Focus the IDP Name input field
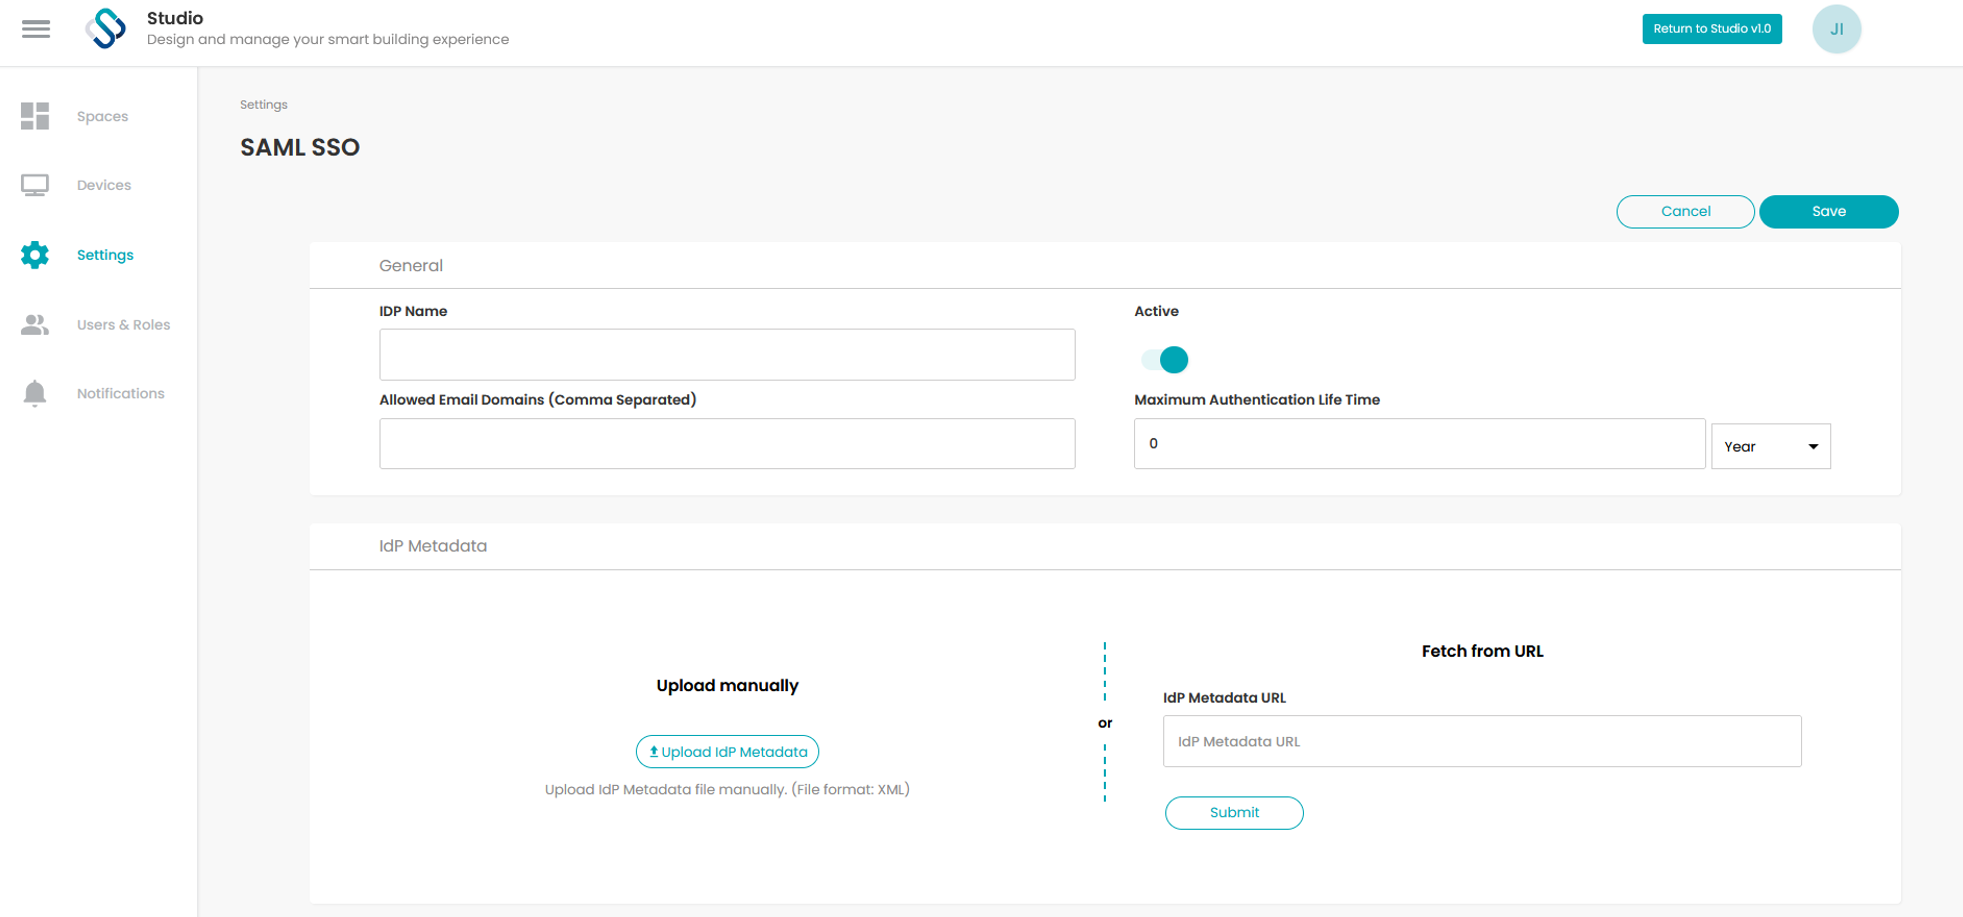Viewport: 1963px width, 917px height. [727, 354]
